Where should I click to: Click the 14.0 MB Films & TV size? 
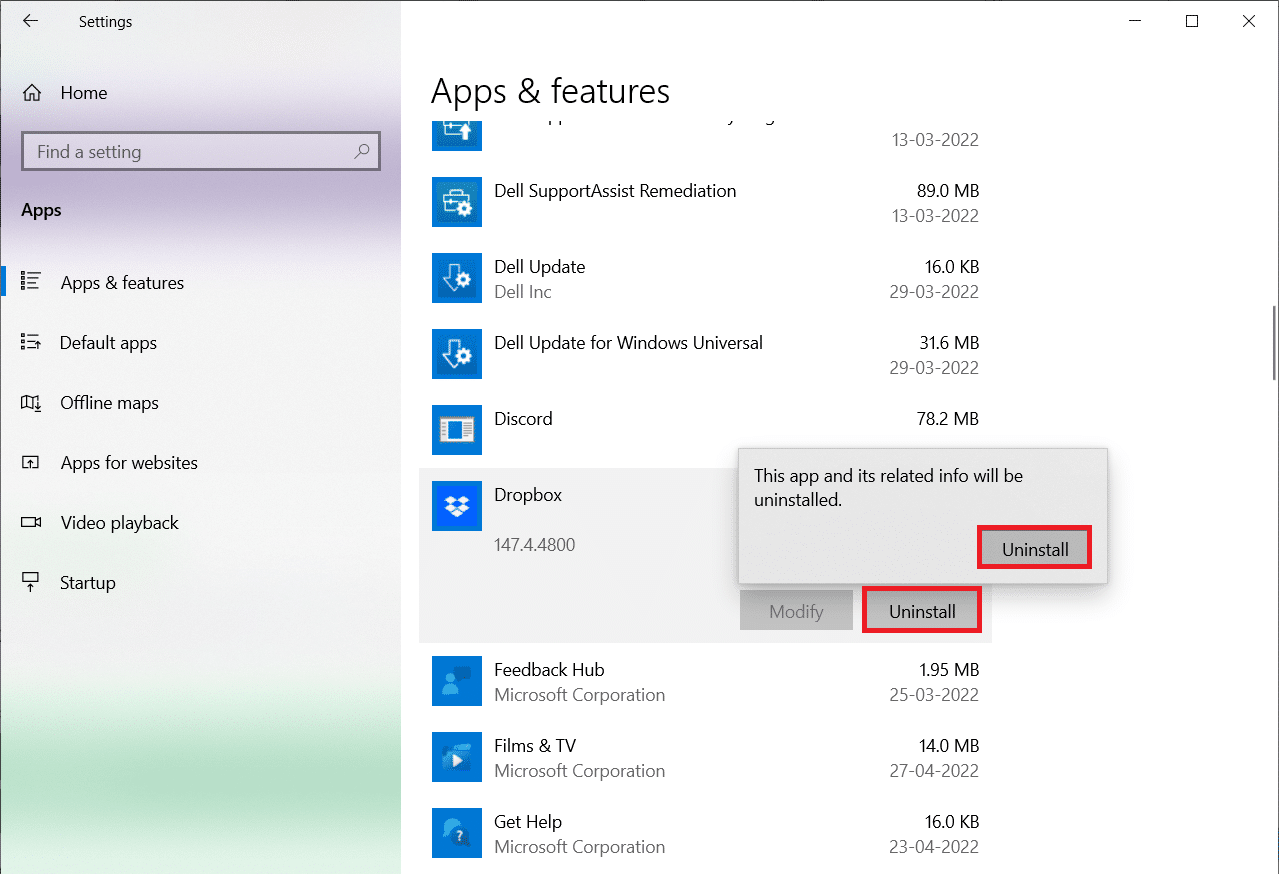point(947,746)
